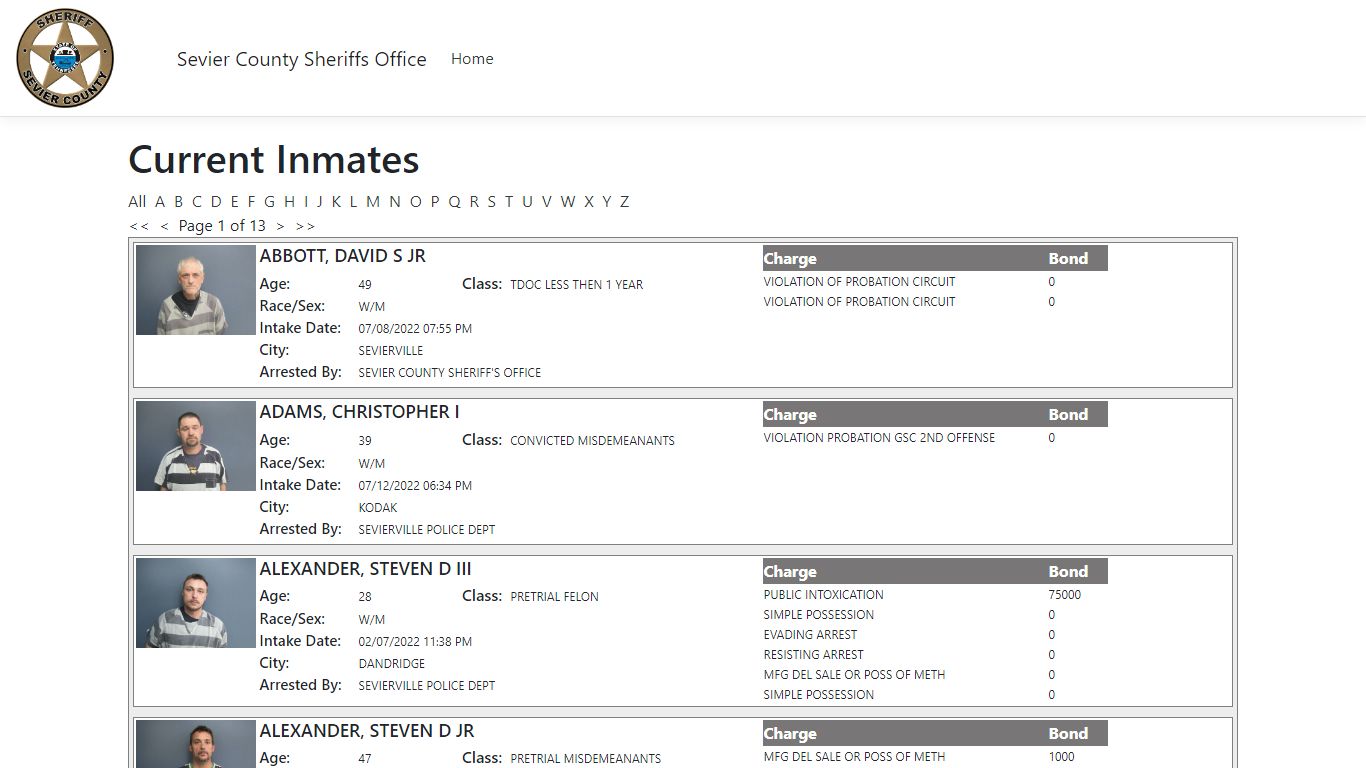
Task: Filter inmates by letter V
Action: pos(547,201)
